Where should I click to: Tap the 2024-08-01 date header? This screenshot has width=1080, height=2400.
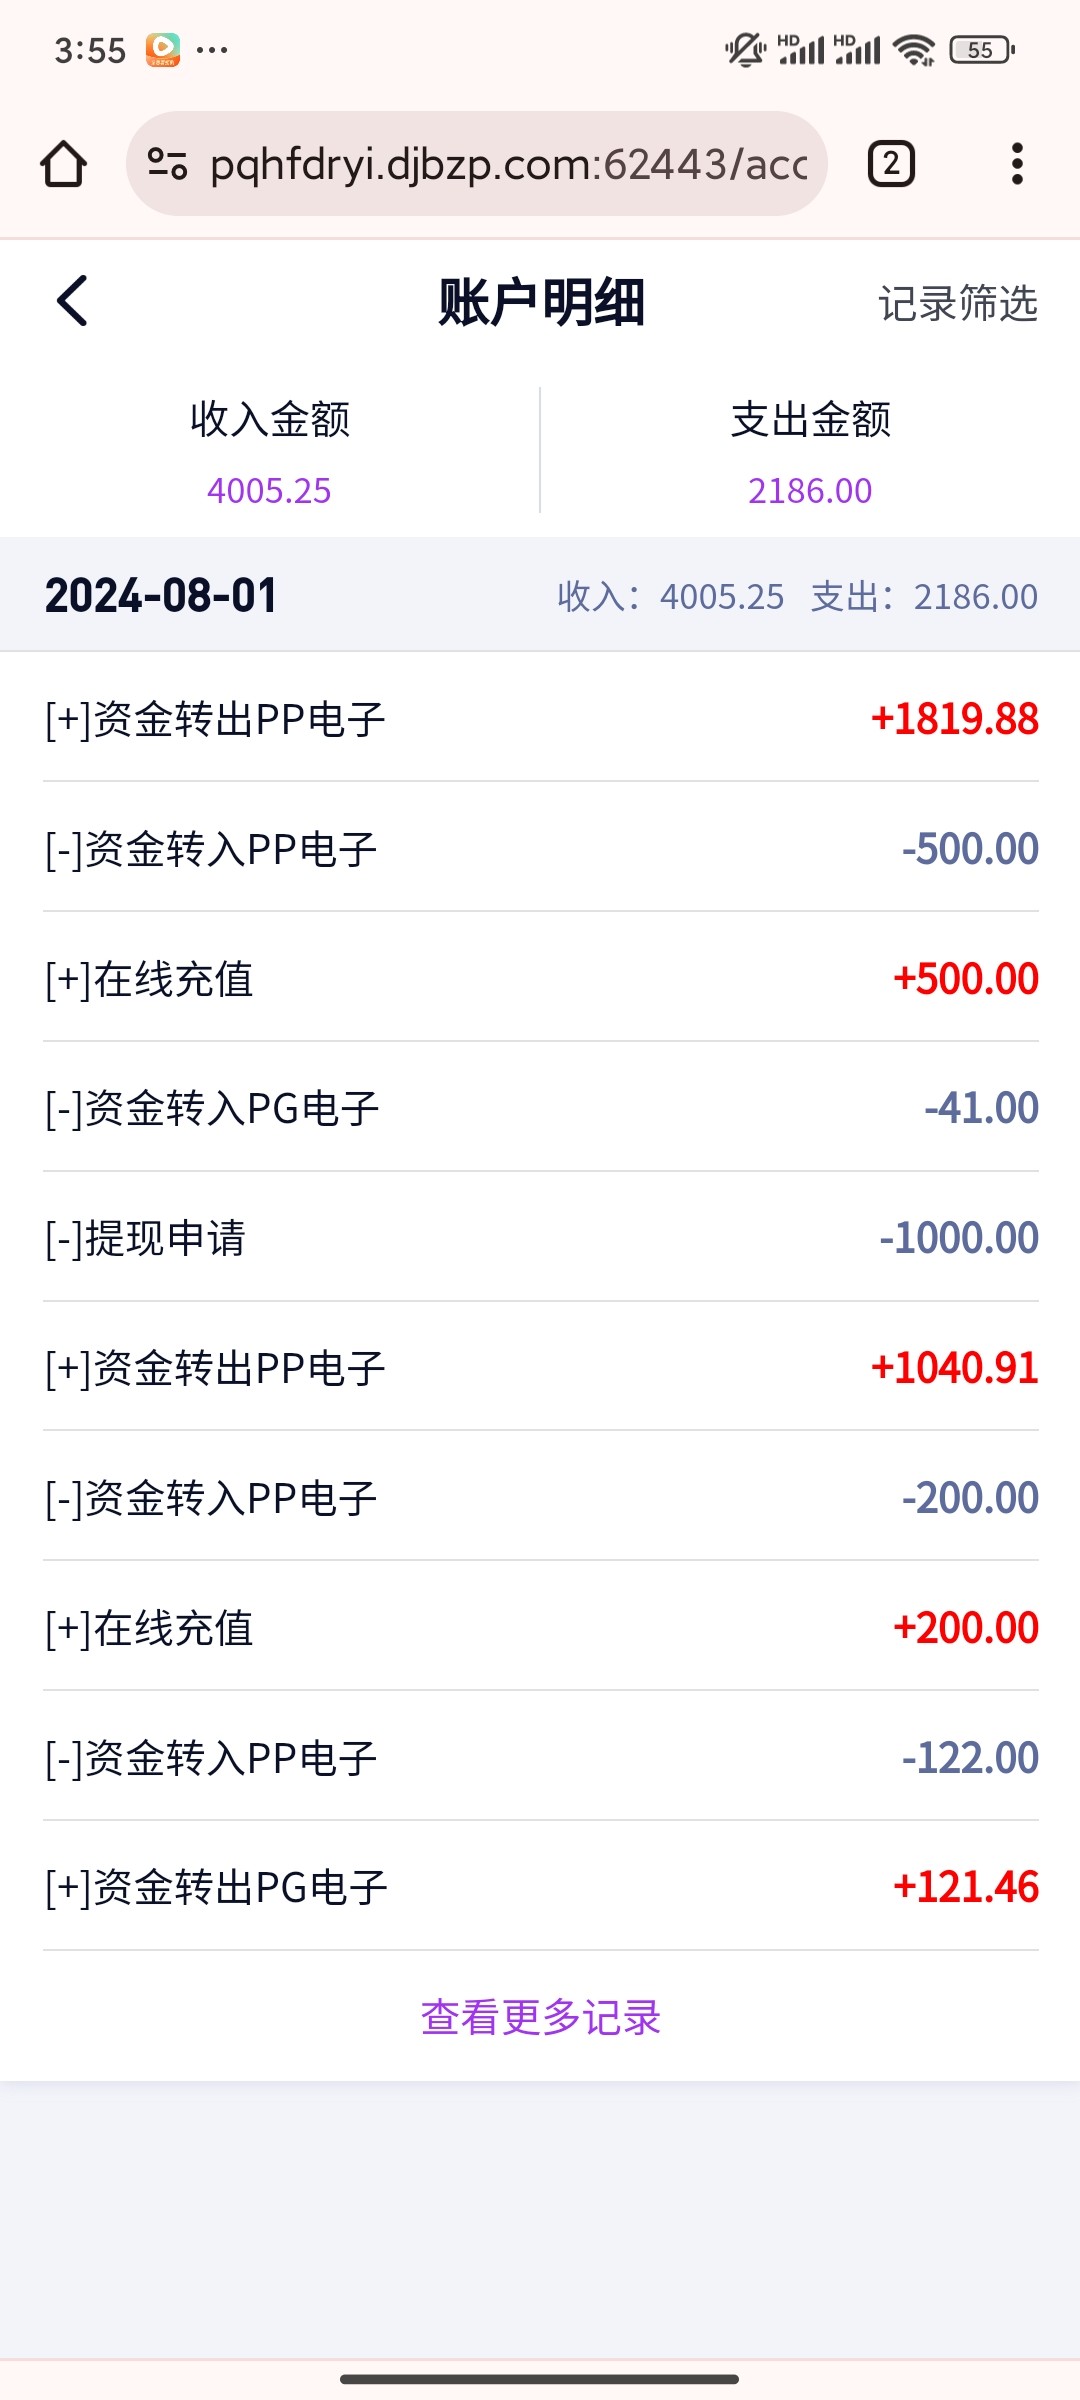pos(161,596)
